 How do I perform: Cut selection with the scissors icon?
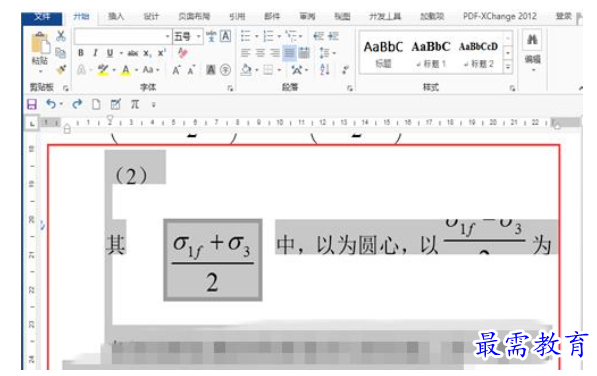click(x=61, y=36)
